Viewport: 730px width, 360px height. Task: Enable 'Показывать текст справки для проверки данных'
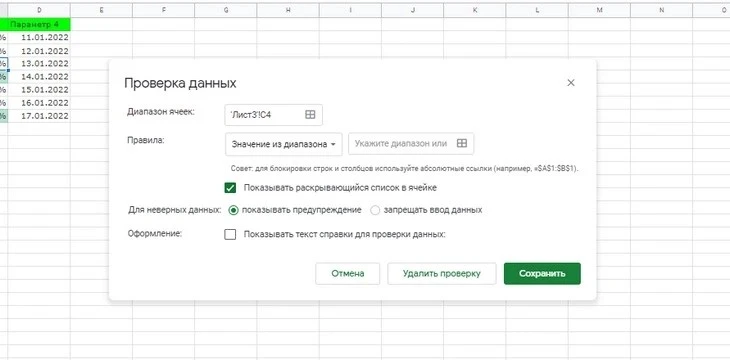tap(230, 234)
